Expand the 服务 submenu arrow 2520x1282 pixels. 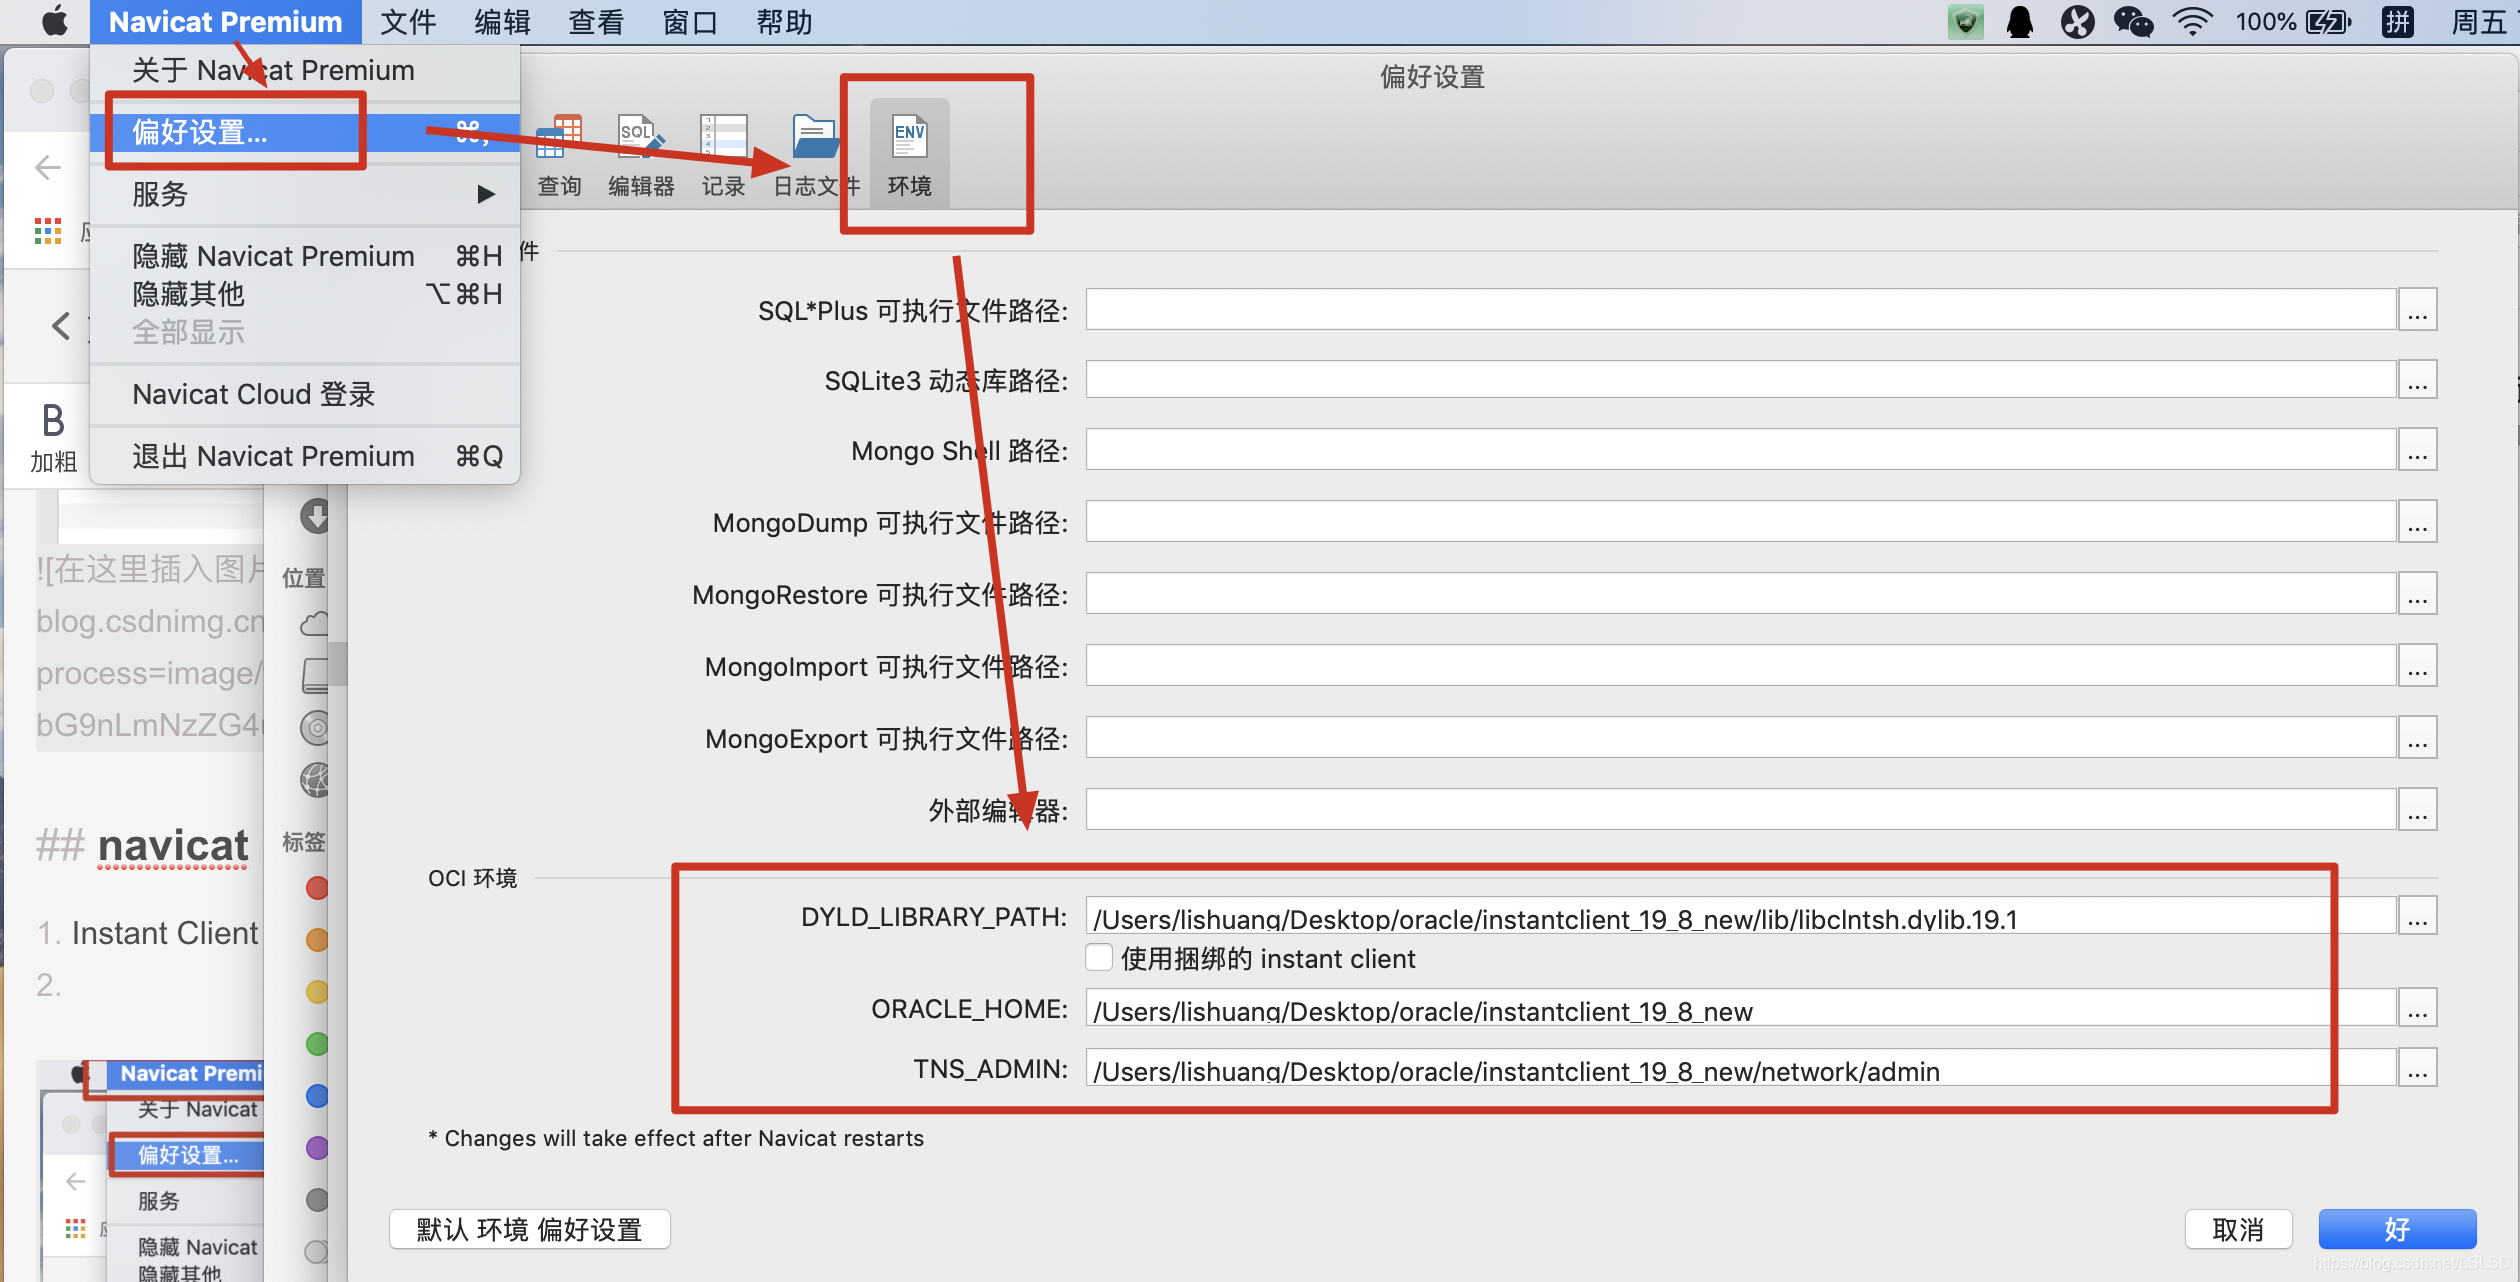[x=486, y=194]
